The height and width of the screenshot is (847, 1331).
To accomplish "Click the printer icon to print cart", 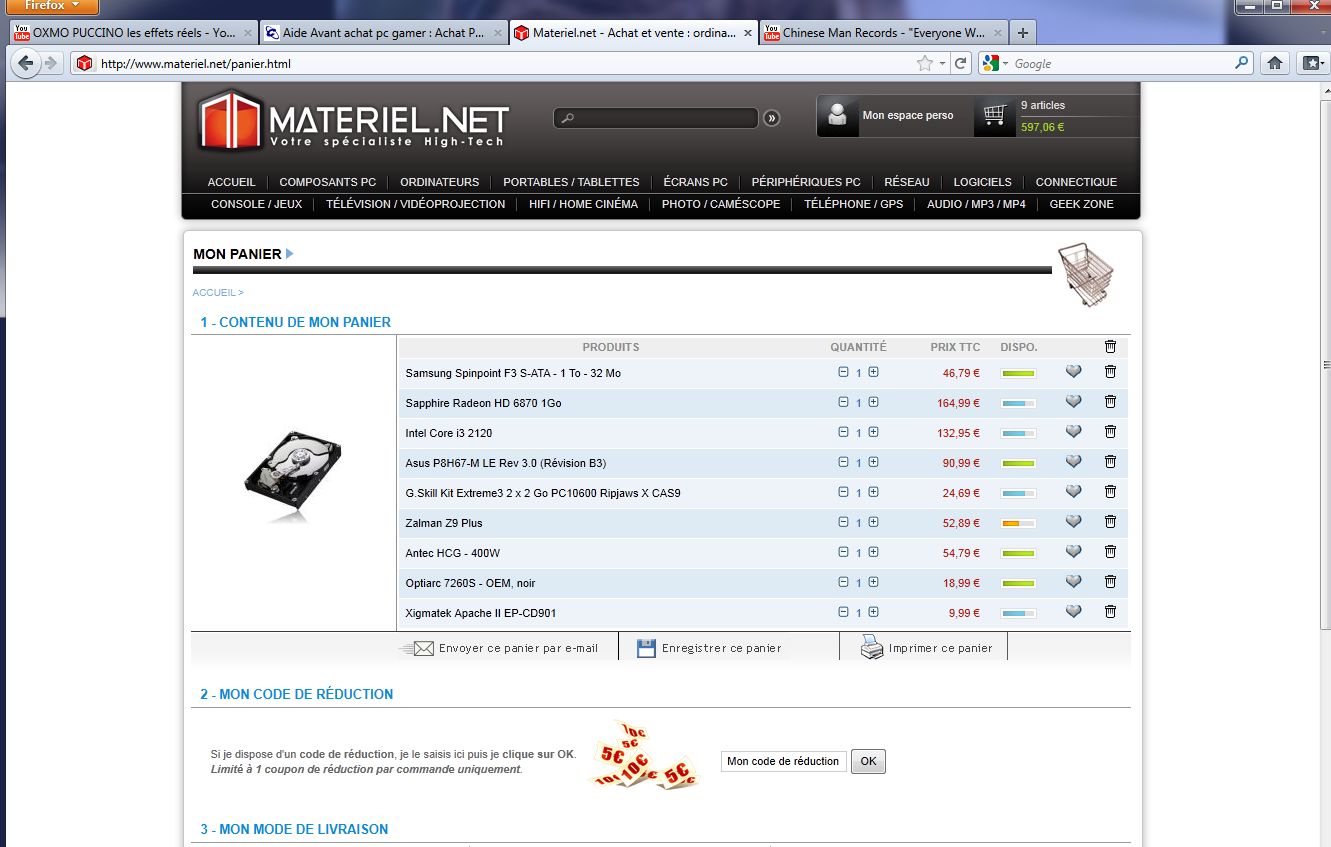I will click(x=872, y=648).
